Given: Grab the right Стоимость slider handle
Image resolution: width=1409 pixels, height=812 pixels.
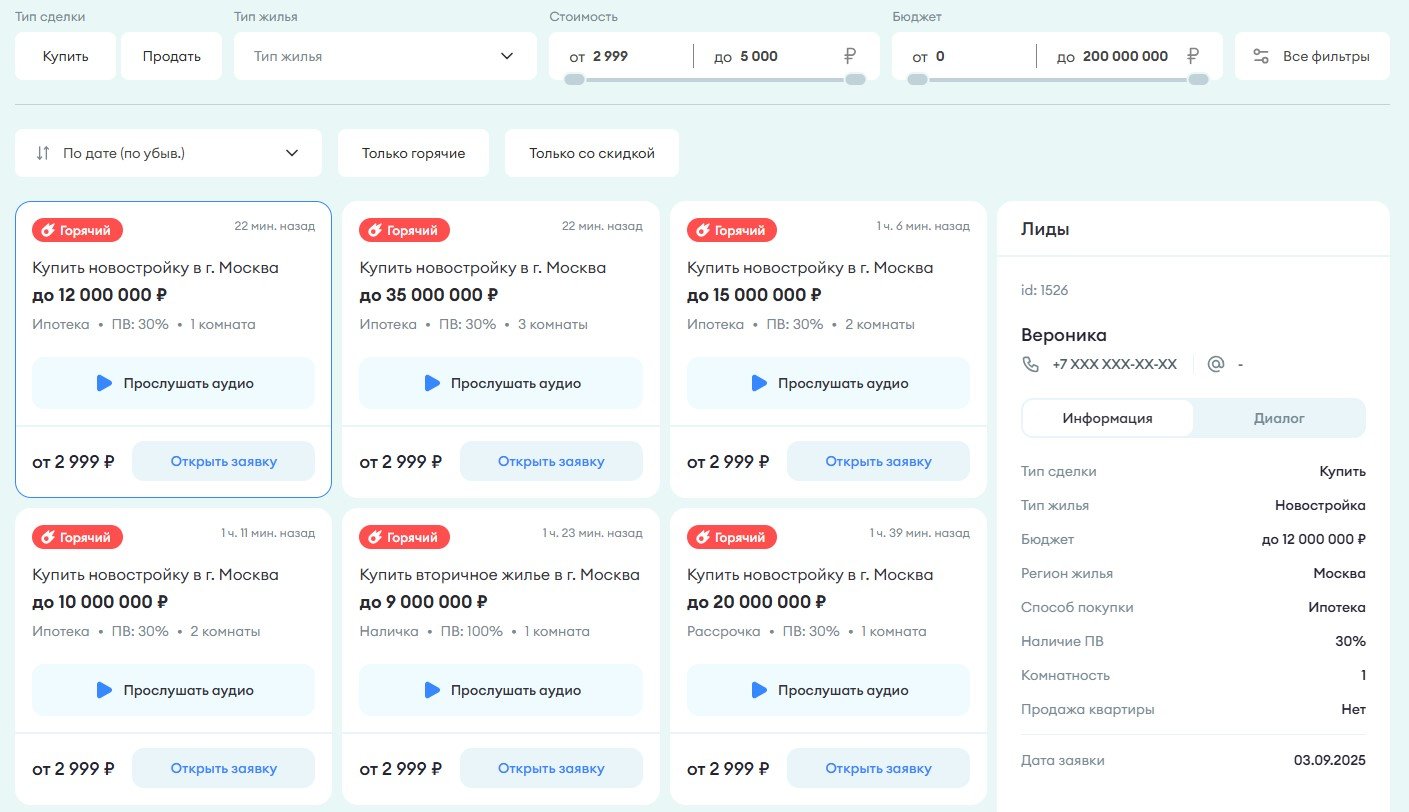Looking at the screenshot, I should (855, 79).
